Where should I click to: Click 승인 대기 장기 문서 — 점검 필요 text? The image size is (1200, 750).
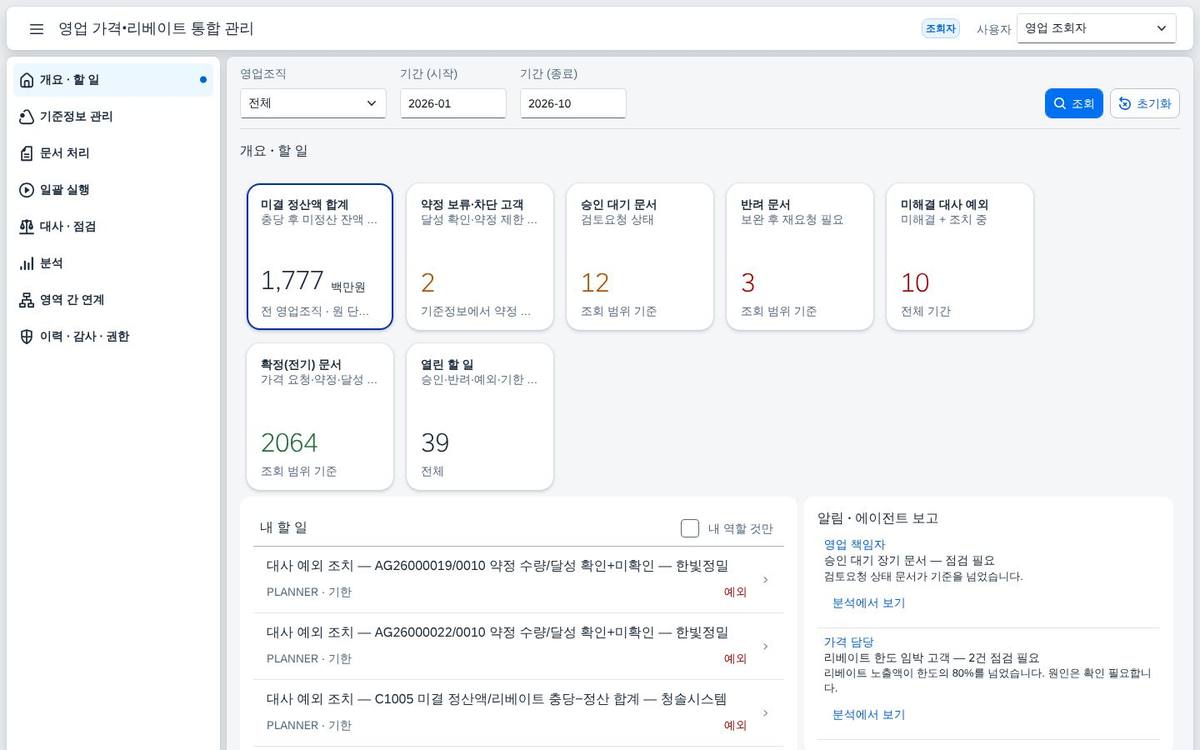(x=909, y=561)
